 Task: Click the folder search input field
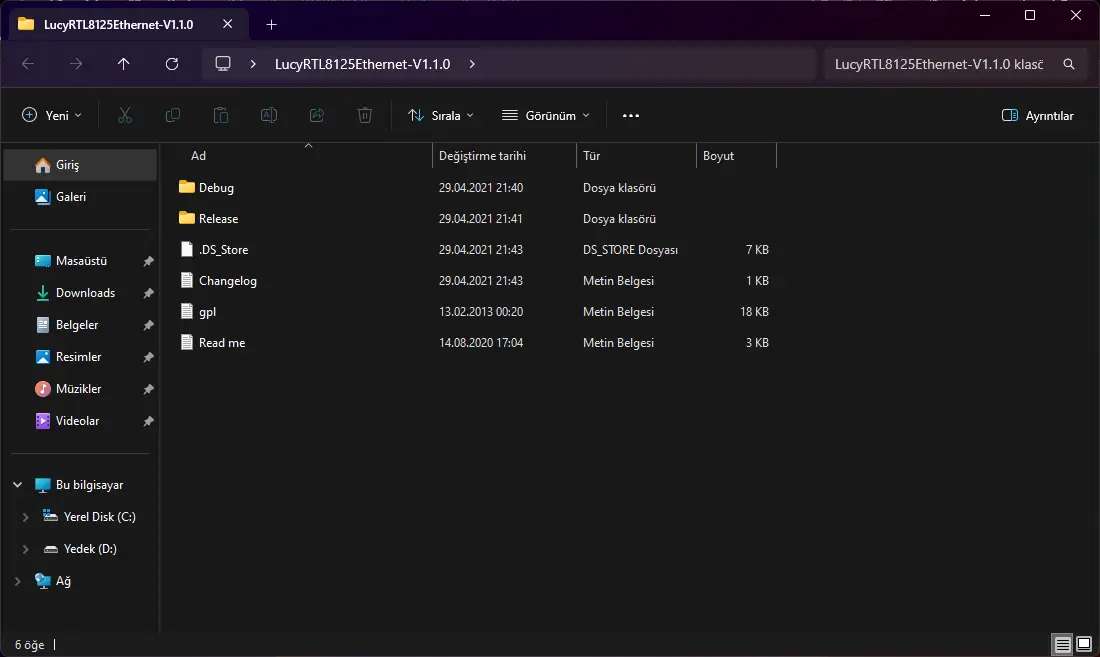pos(939,64)
